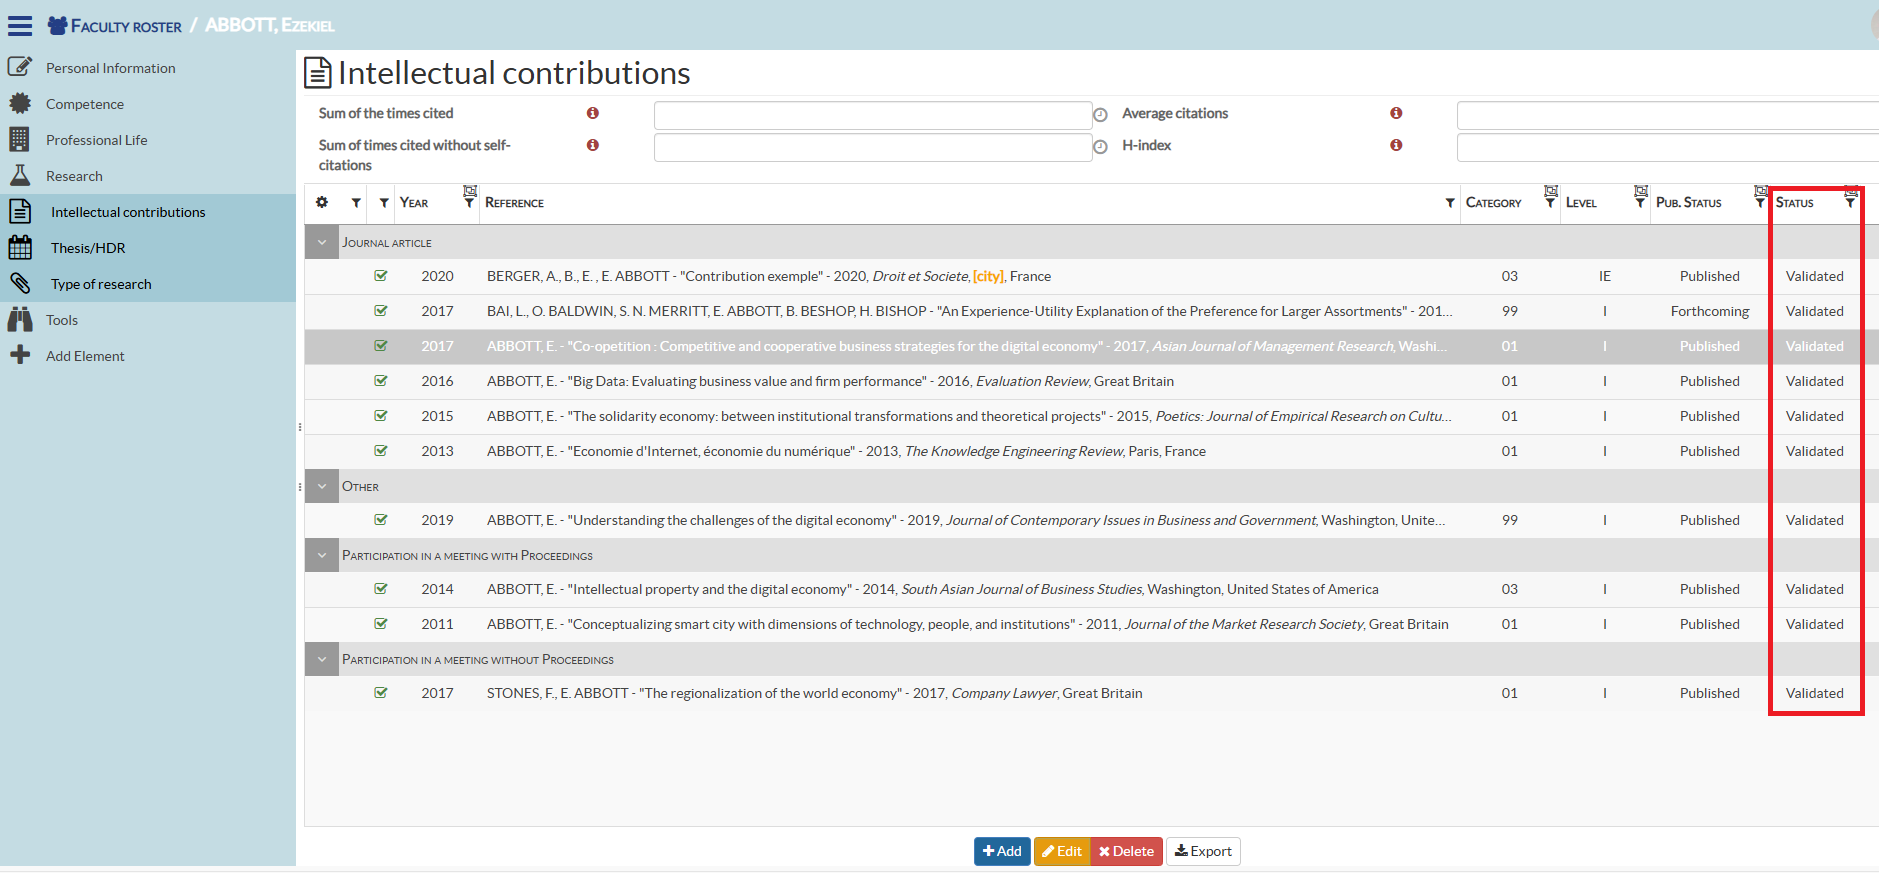Collapse the Other group
This screenshot has height=873, width=1879.
coord(322,487)
